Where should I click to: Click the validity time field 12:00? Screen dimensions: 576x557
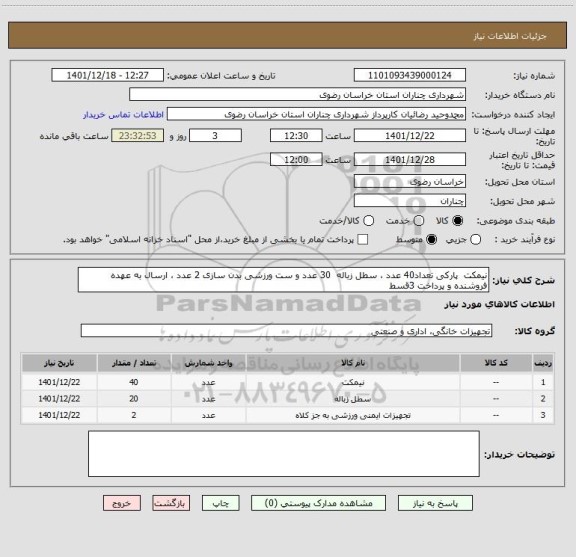click(x=296, y=159)
